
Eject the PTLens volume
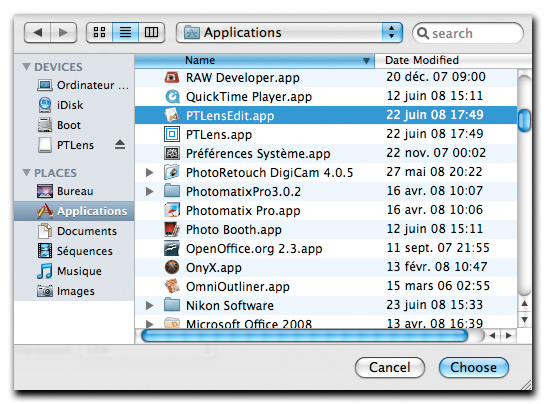pos(120,145)
